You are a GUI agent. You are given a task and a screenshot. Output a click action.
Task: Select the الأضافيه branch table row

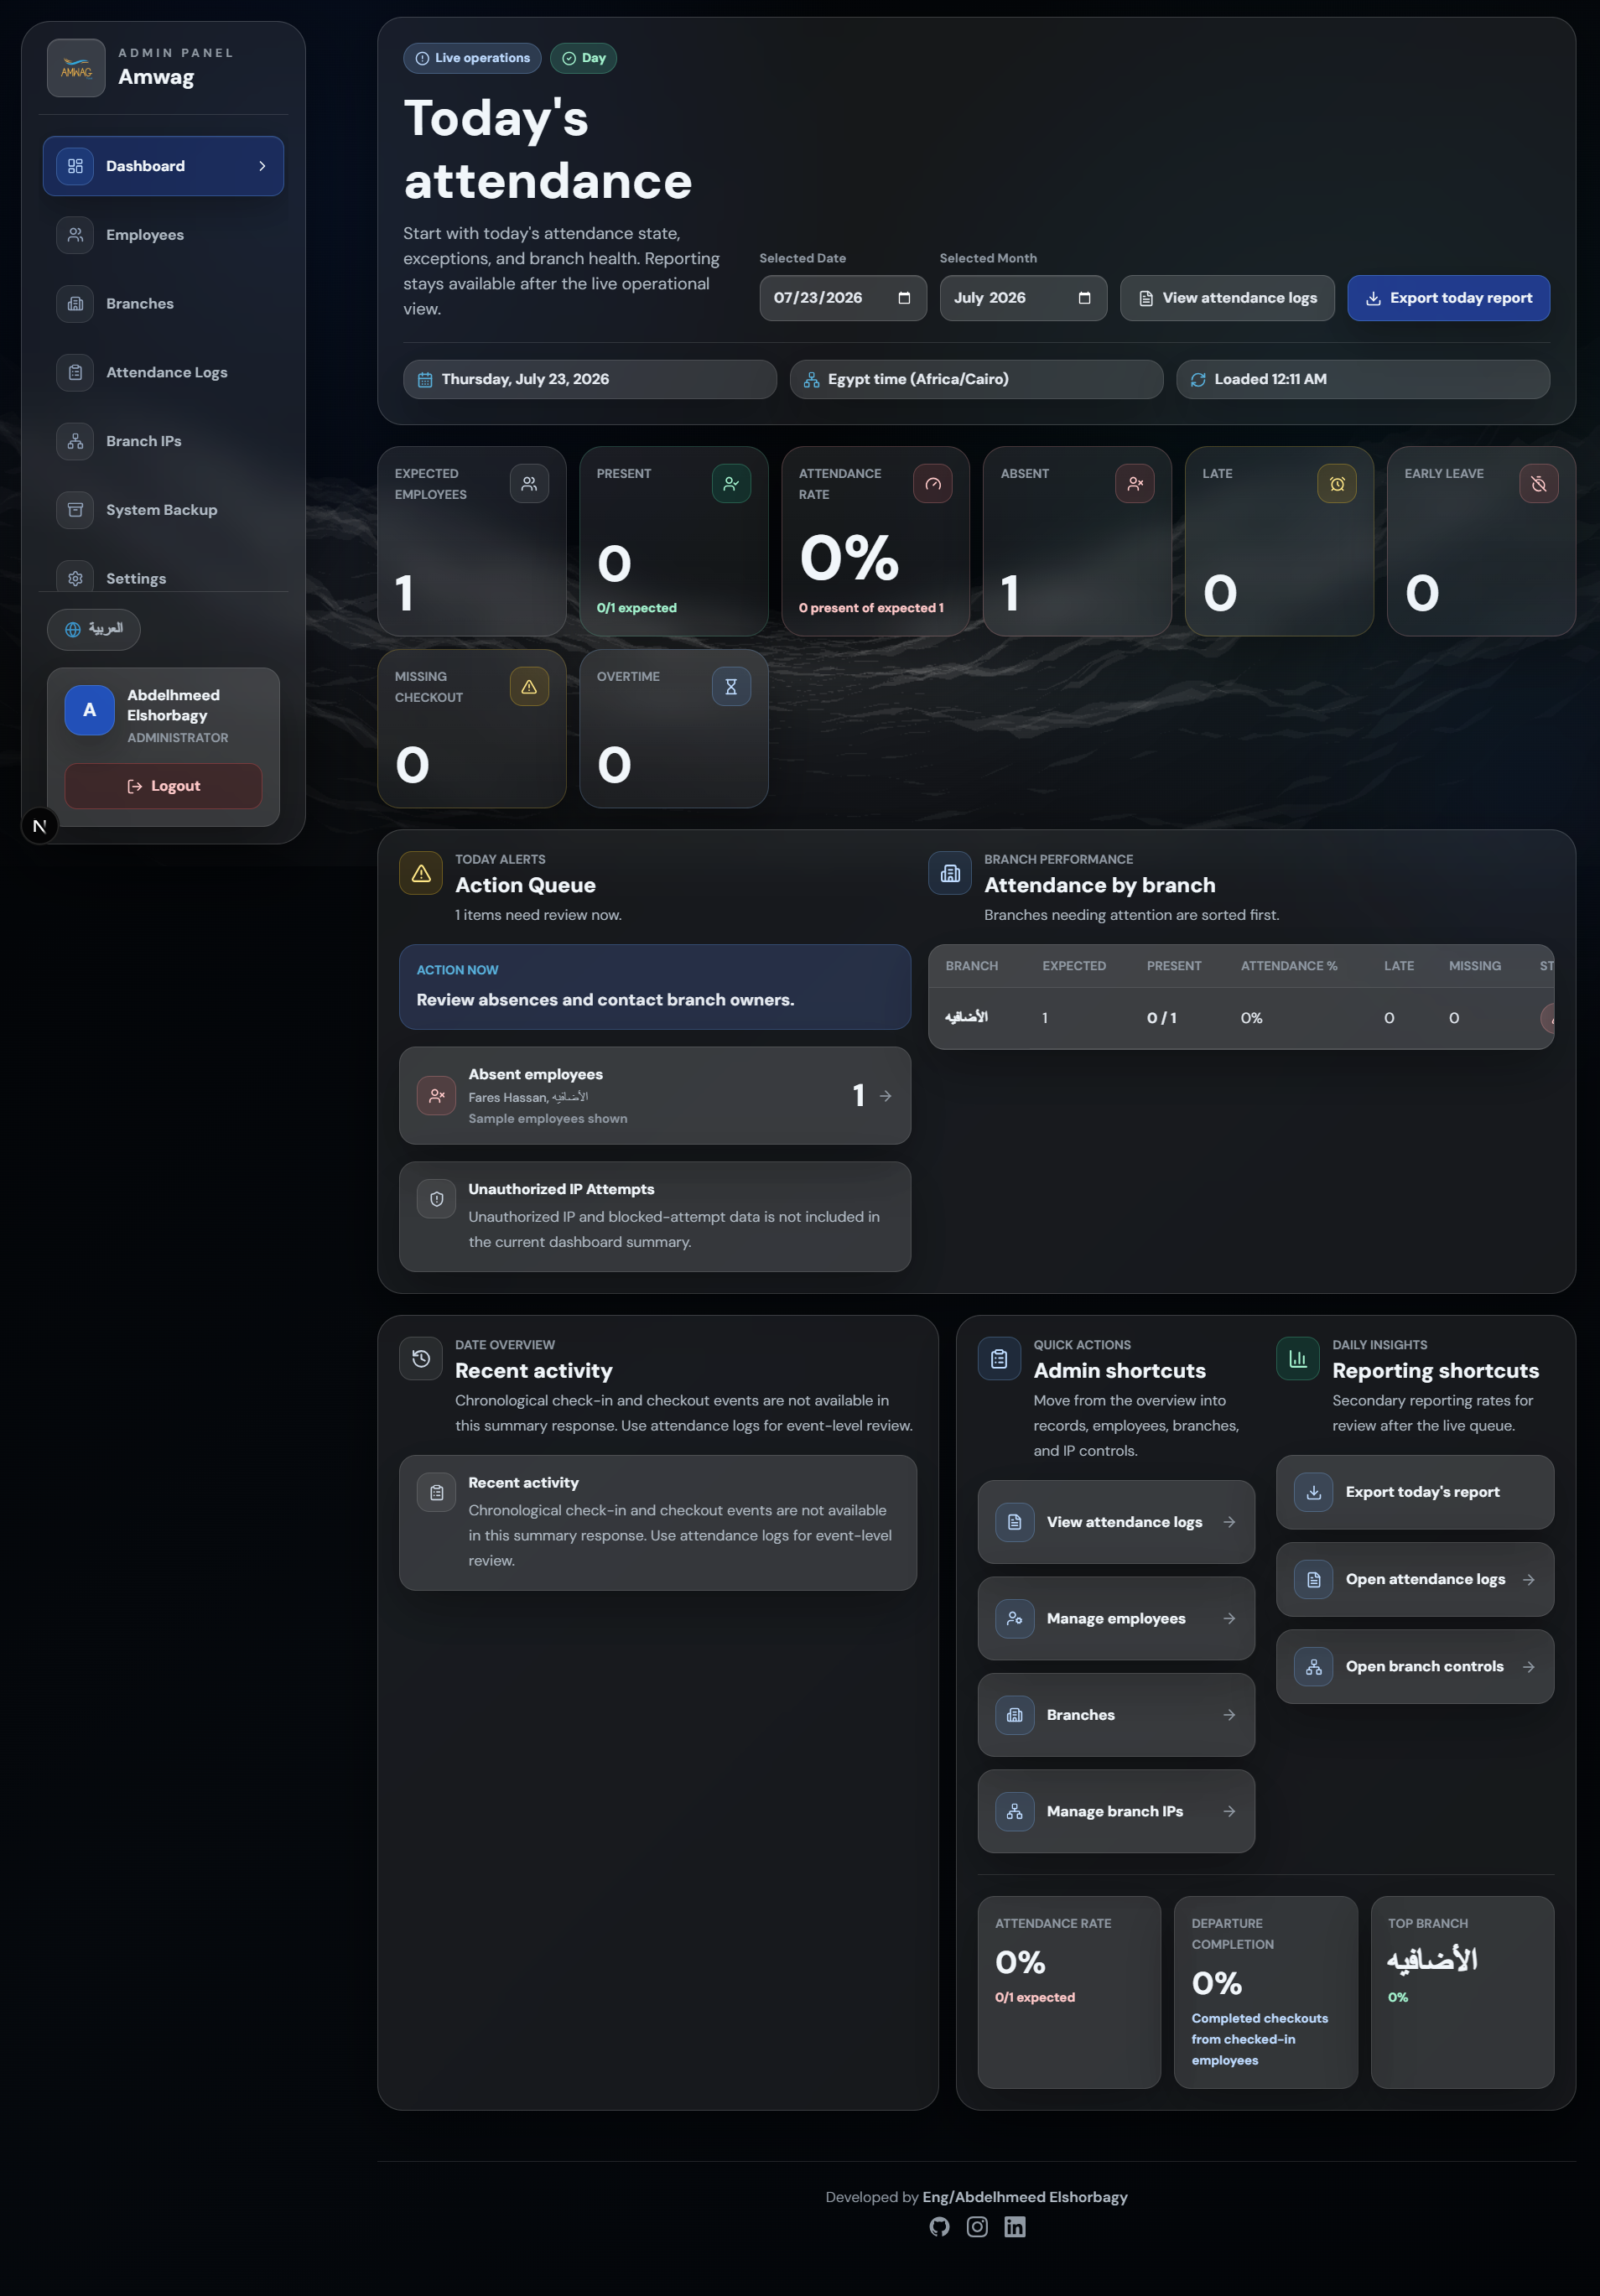click(1241, 1018)
